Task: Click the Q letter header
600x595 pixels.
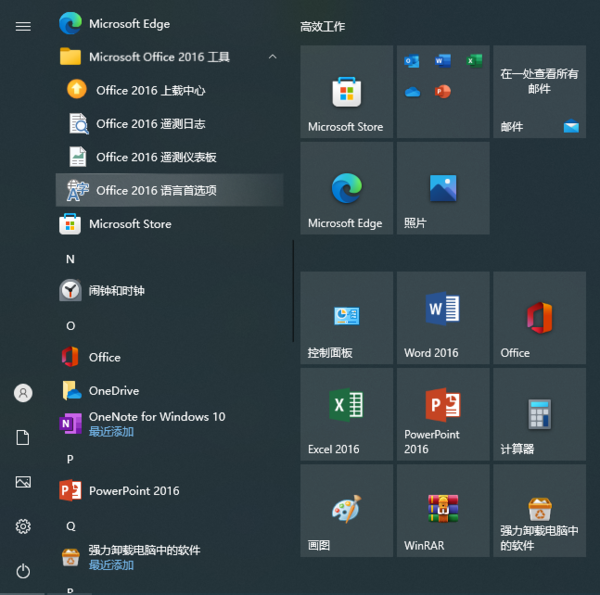Action: tap(70, 526)
